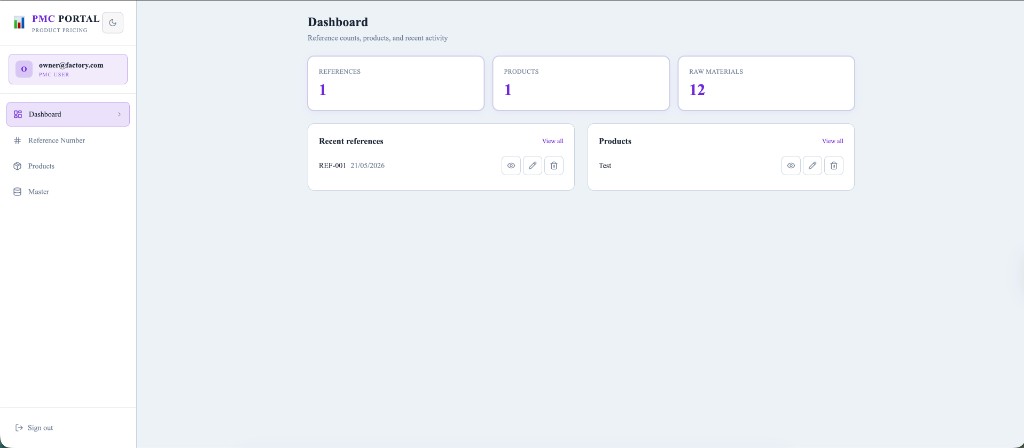Click the Dashboard page heading
The height and width of the screenshot is (448, 1024).
pos(338,22)
